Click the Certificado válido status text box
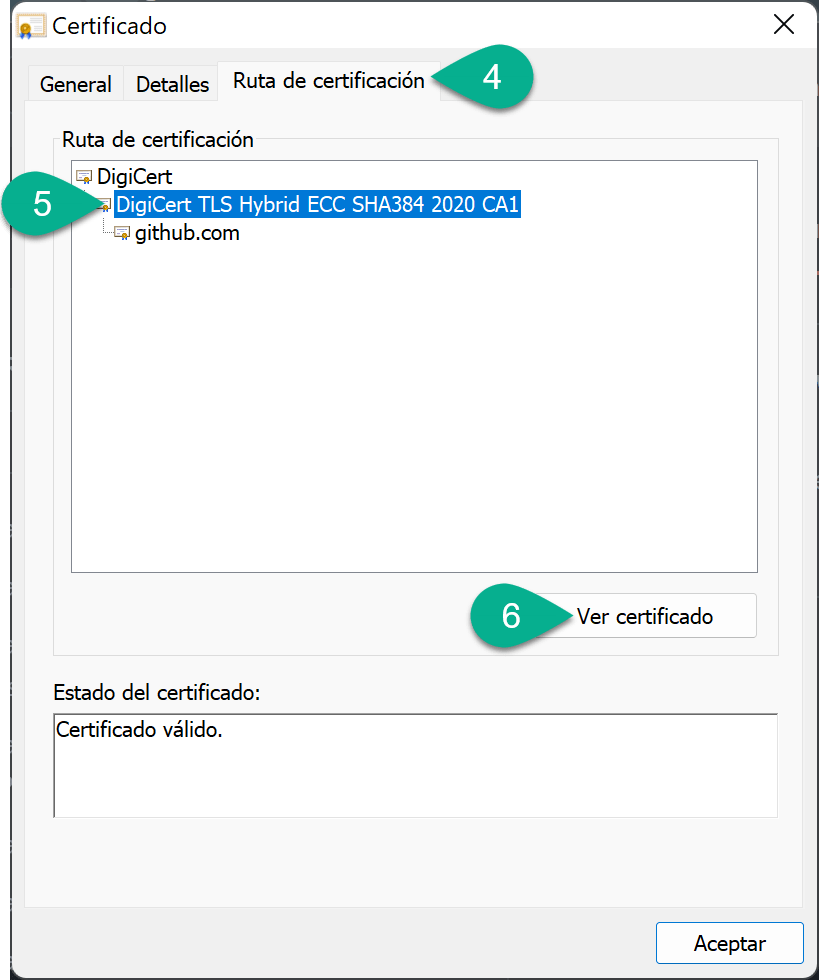 pos(414,765)
